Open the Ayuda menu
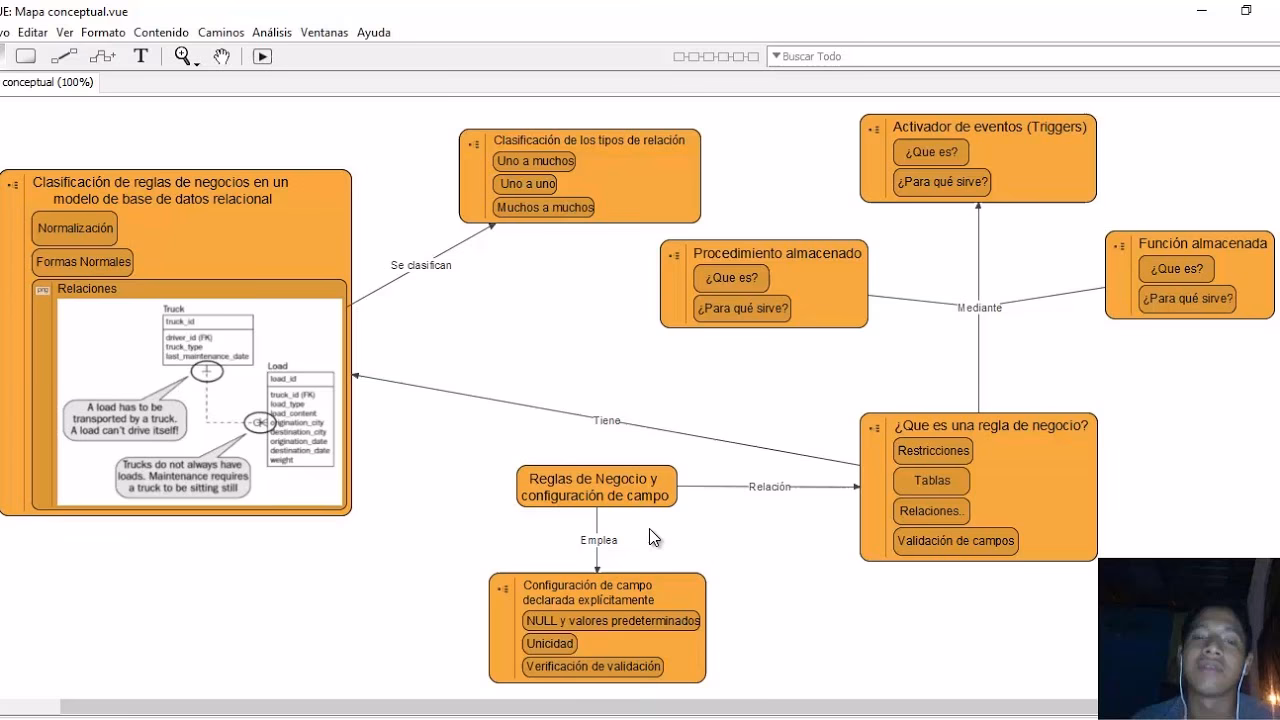This screenshot has width=1280, height=720. [x=374, y=32]
